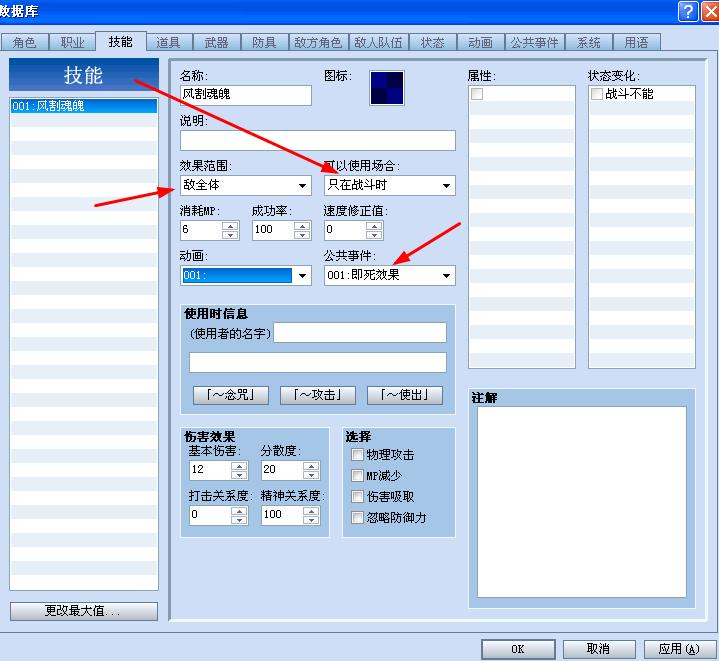Click the 更改最大值... button
Image resolution: width=719 pixels, height=661 pixels.
84,611
